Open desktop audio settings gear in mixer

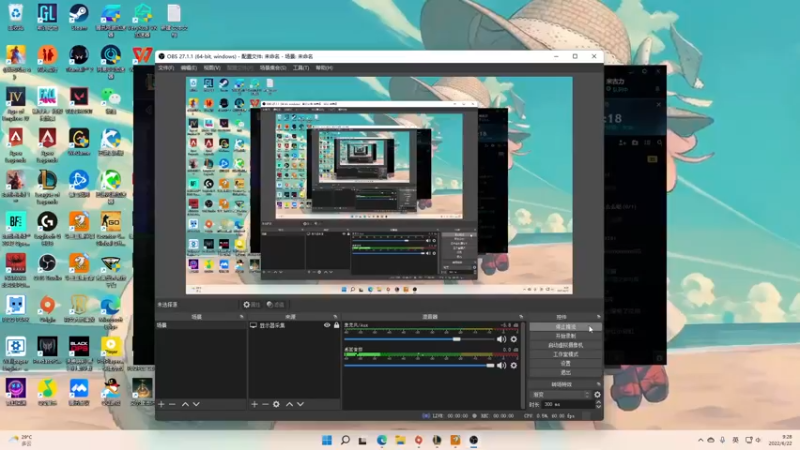click(514, 365)
